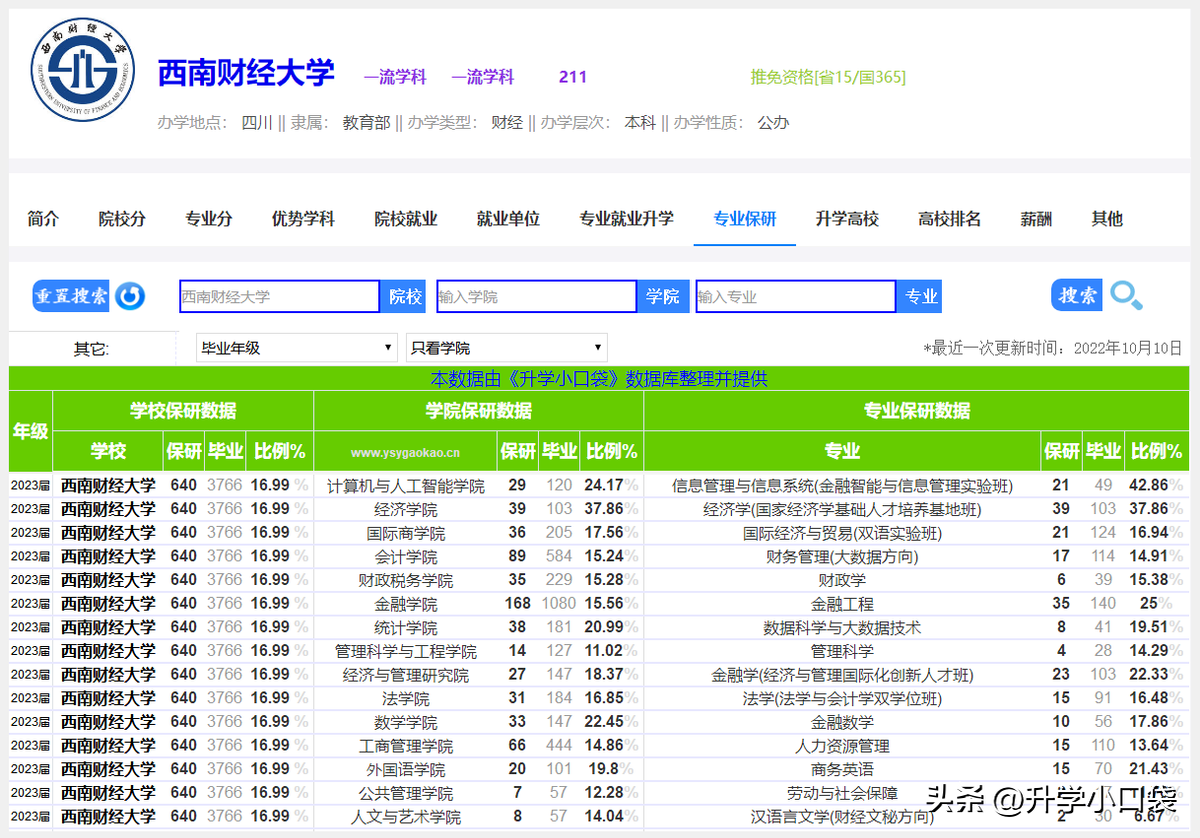Screen dimensions: 1200x838
Task: Click the 重置搜索 button
Action: 72,296
